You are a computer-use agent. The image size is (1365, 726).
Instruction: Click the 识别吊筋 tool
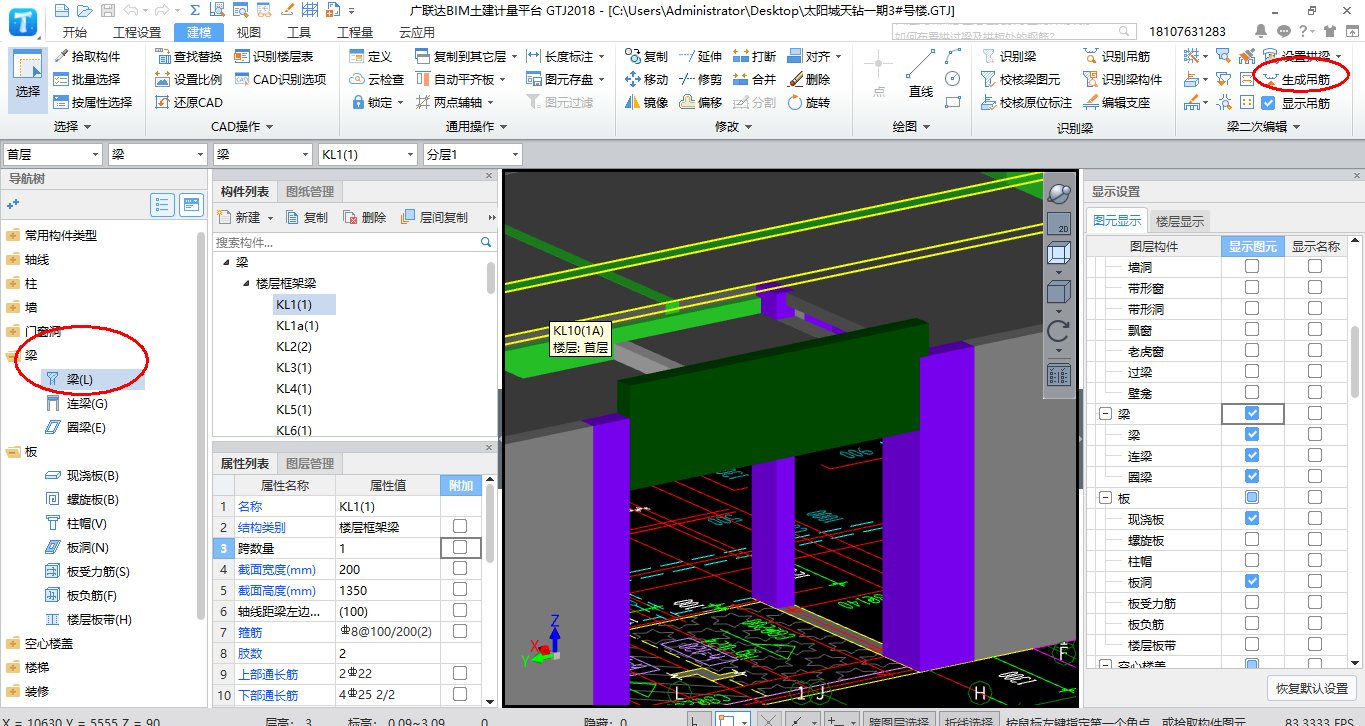coord(1116,56)
